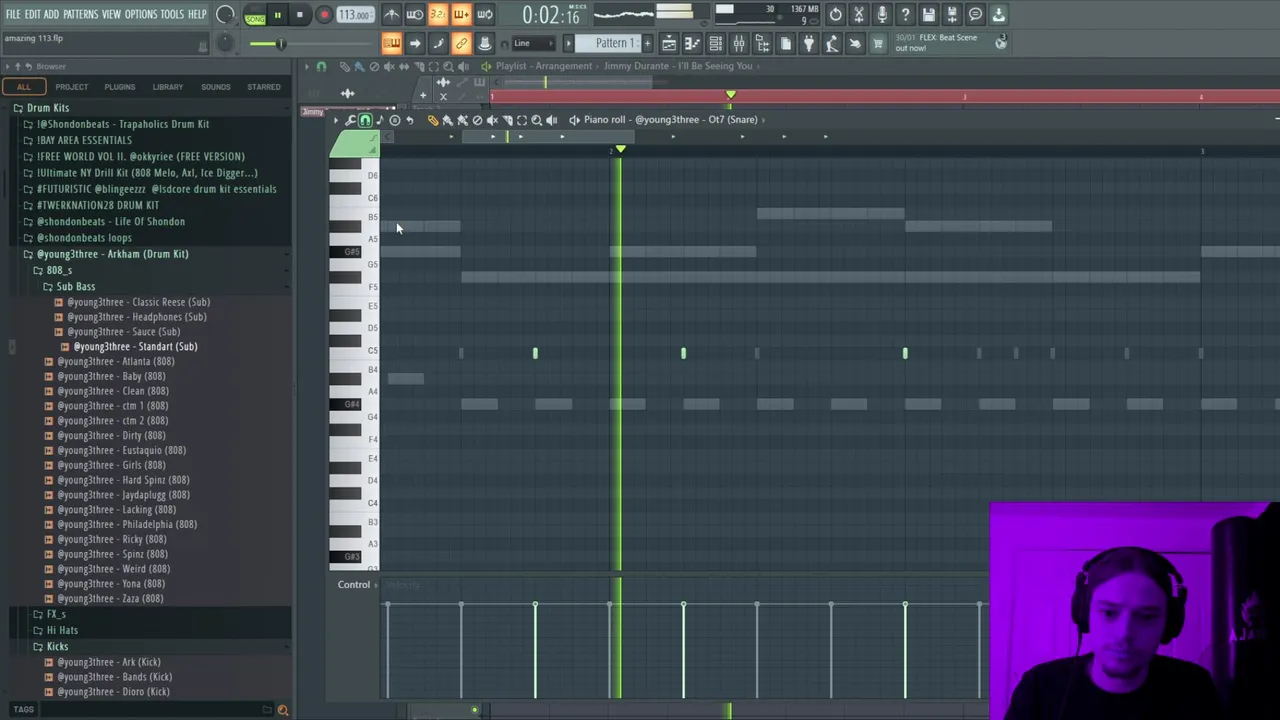Click the shopping cart content library icon
The image size is (1280, 720).
(877, 43)
